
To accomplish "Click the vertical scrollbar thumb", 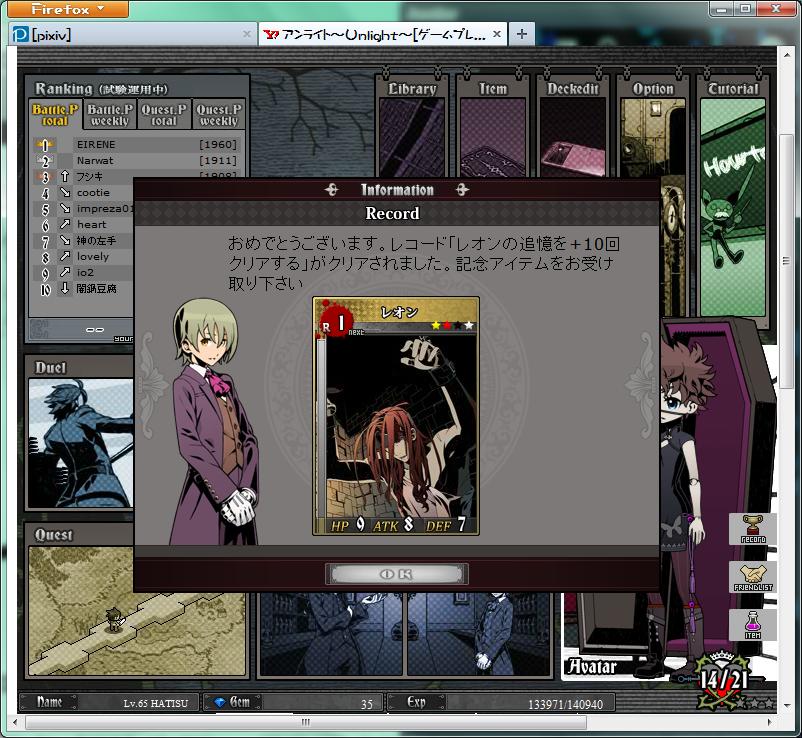I will point(786,261).
